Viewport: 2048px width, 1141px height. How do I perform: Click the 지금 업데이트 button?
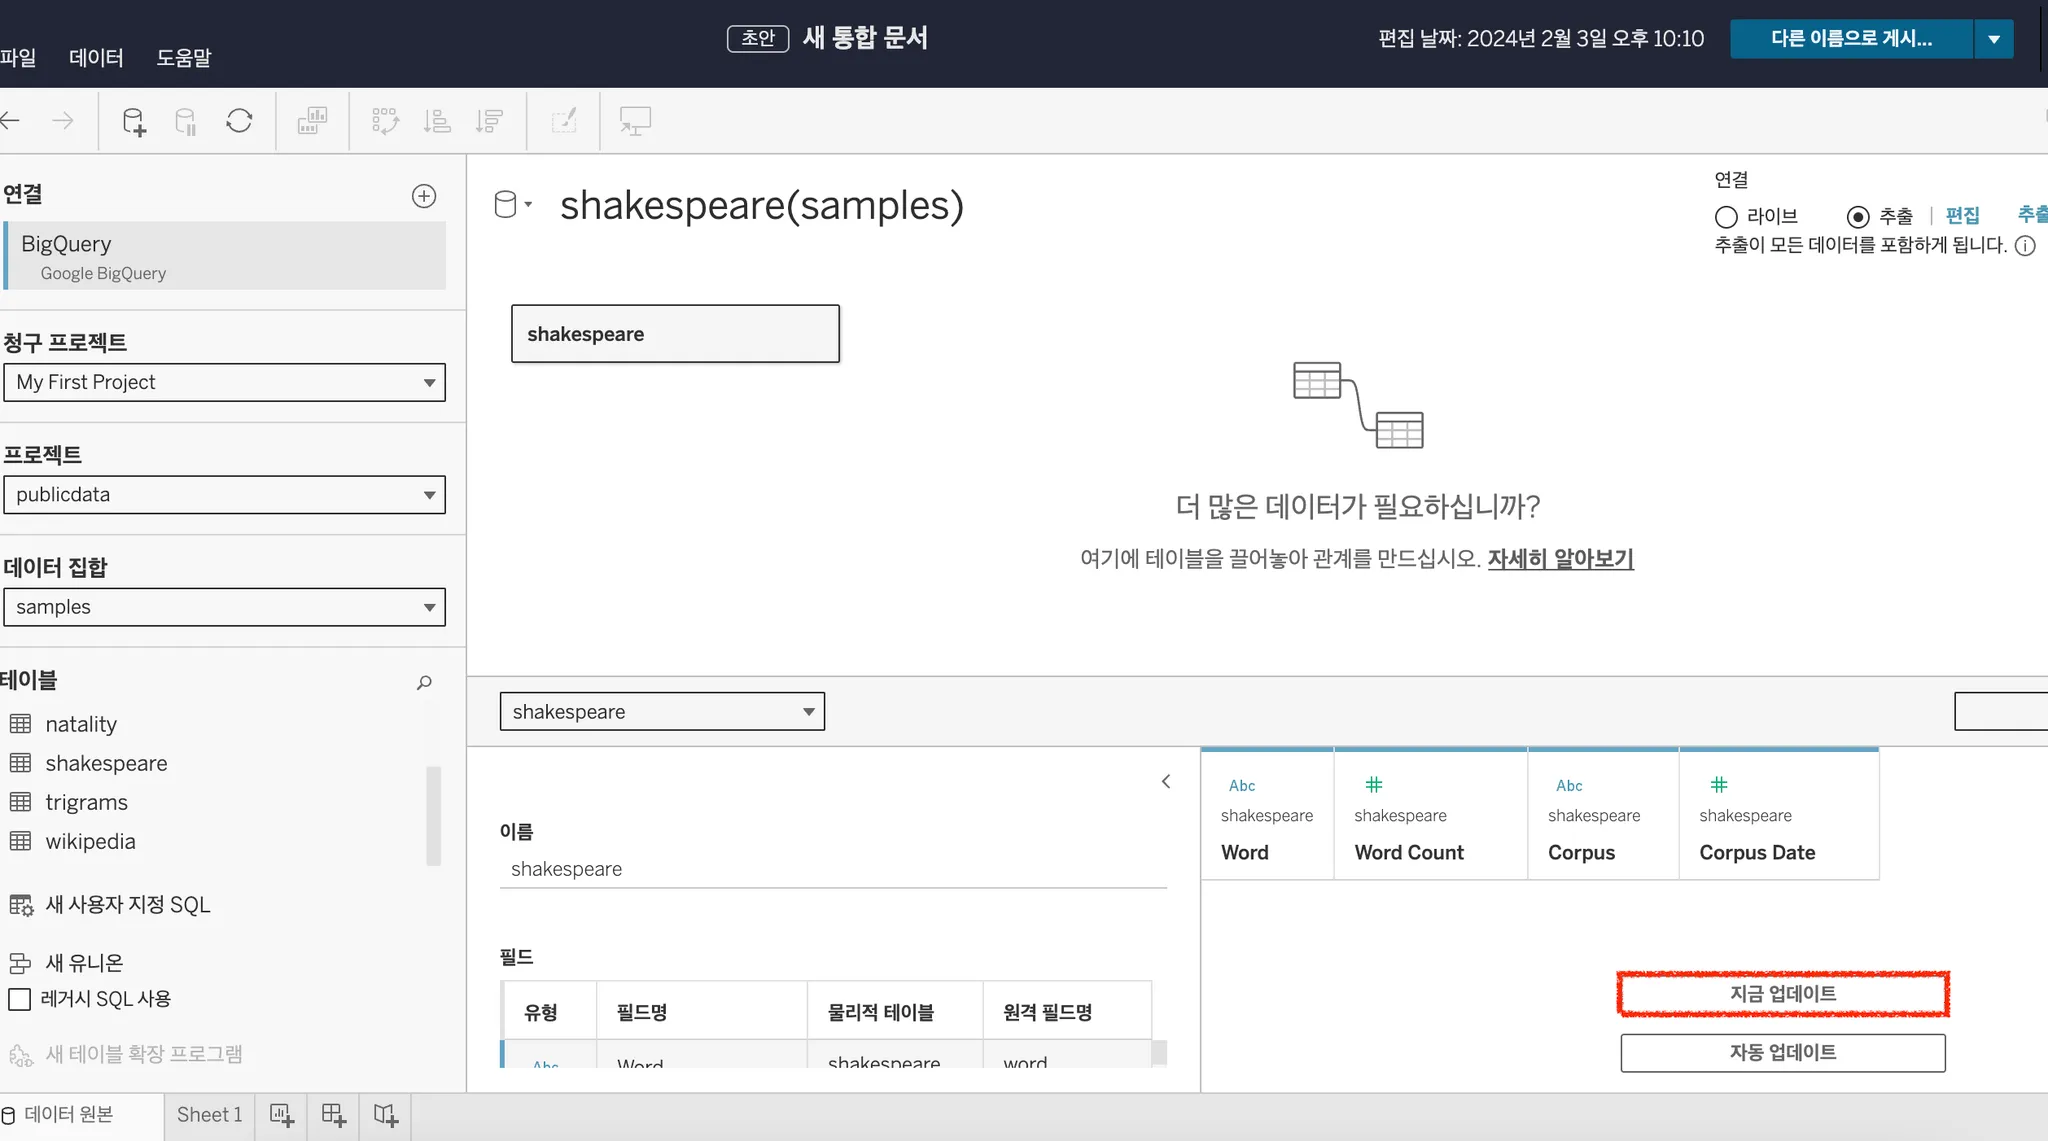tap(1783, 994)
